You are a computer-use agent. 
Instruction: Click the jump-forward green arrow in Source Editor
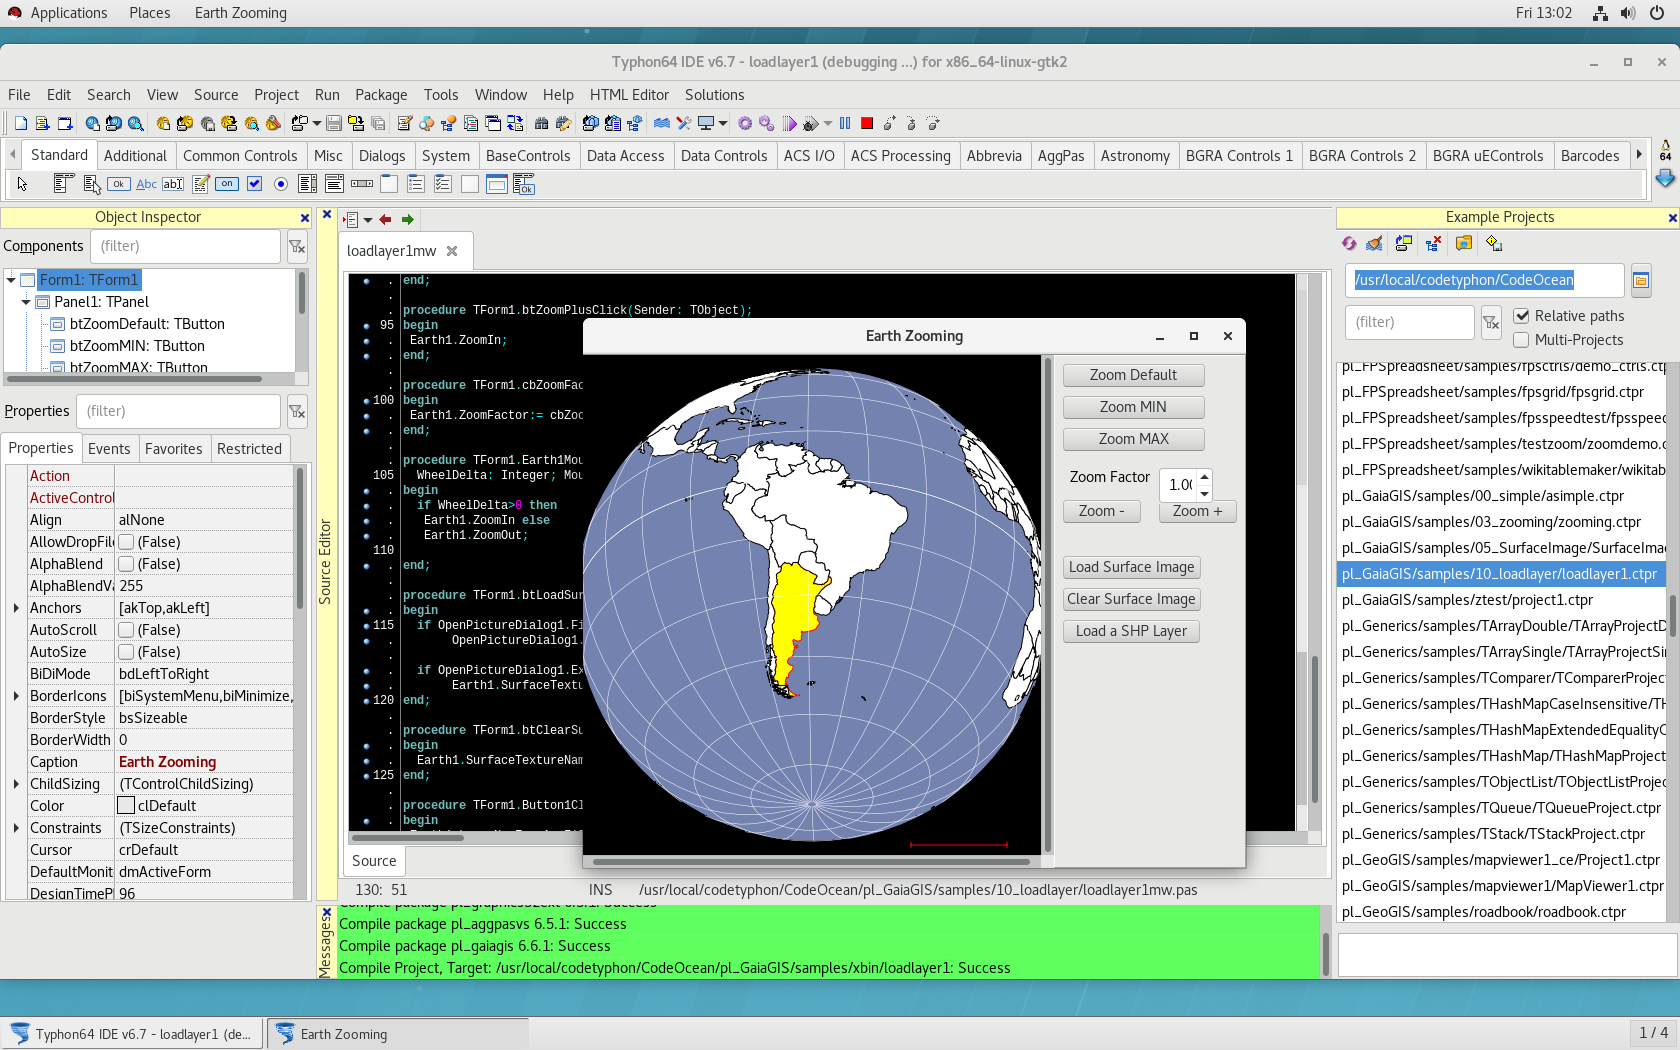pos(408,220)
